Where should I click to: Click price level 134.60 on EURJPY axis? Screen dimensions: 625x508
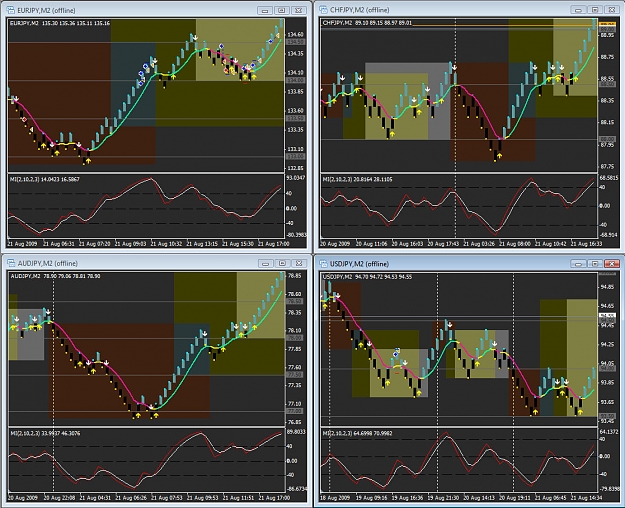tap(295, 35)
